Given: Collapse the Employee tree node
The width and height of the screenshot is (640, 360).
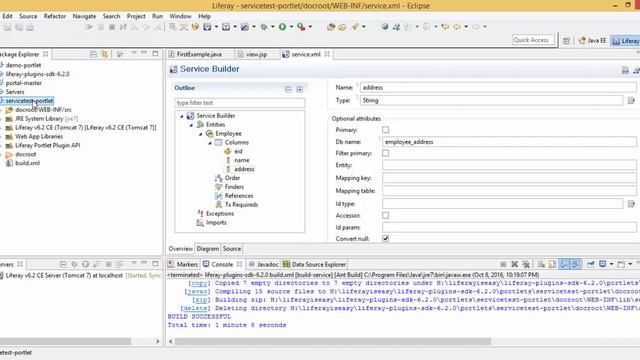Looking at the screenshot, I should 200,134.
